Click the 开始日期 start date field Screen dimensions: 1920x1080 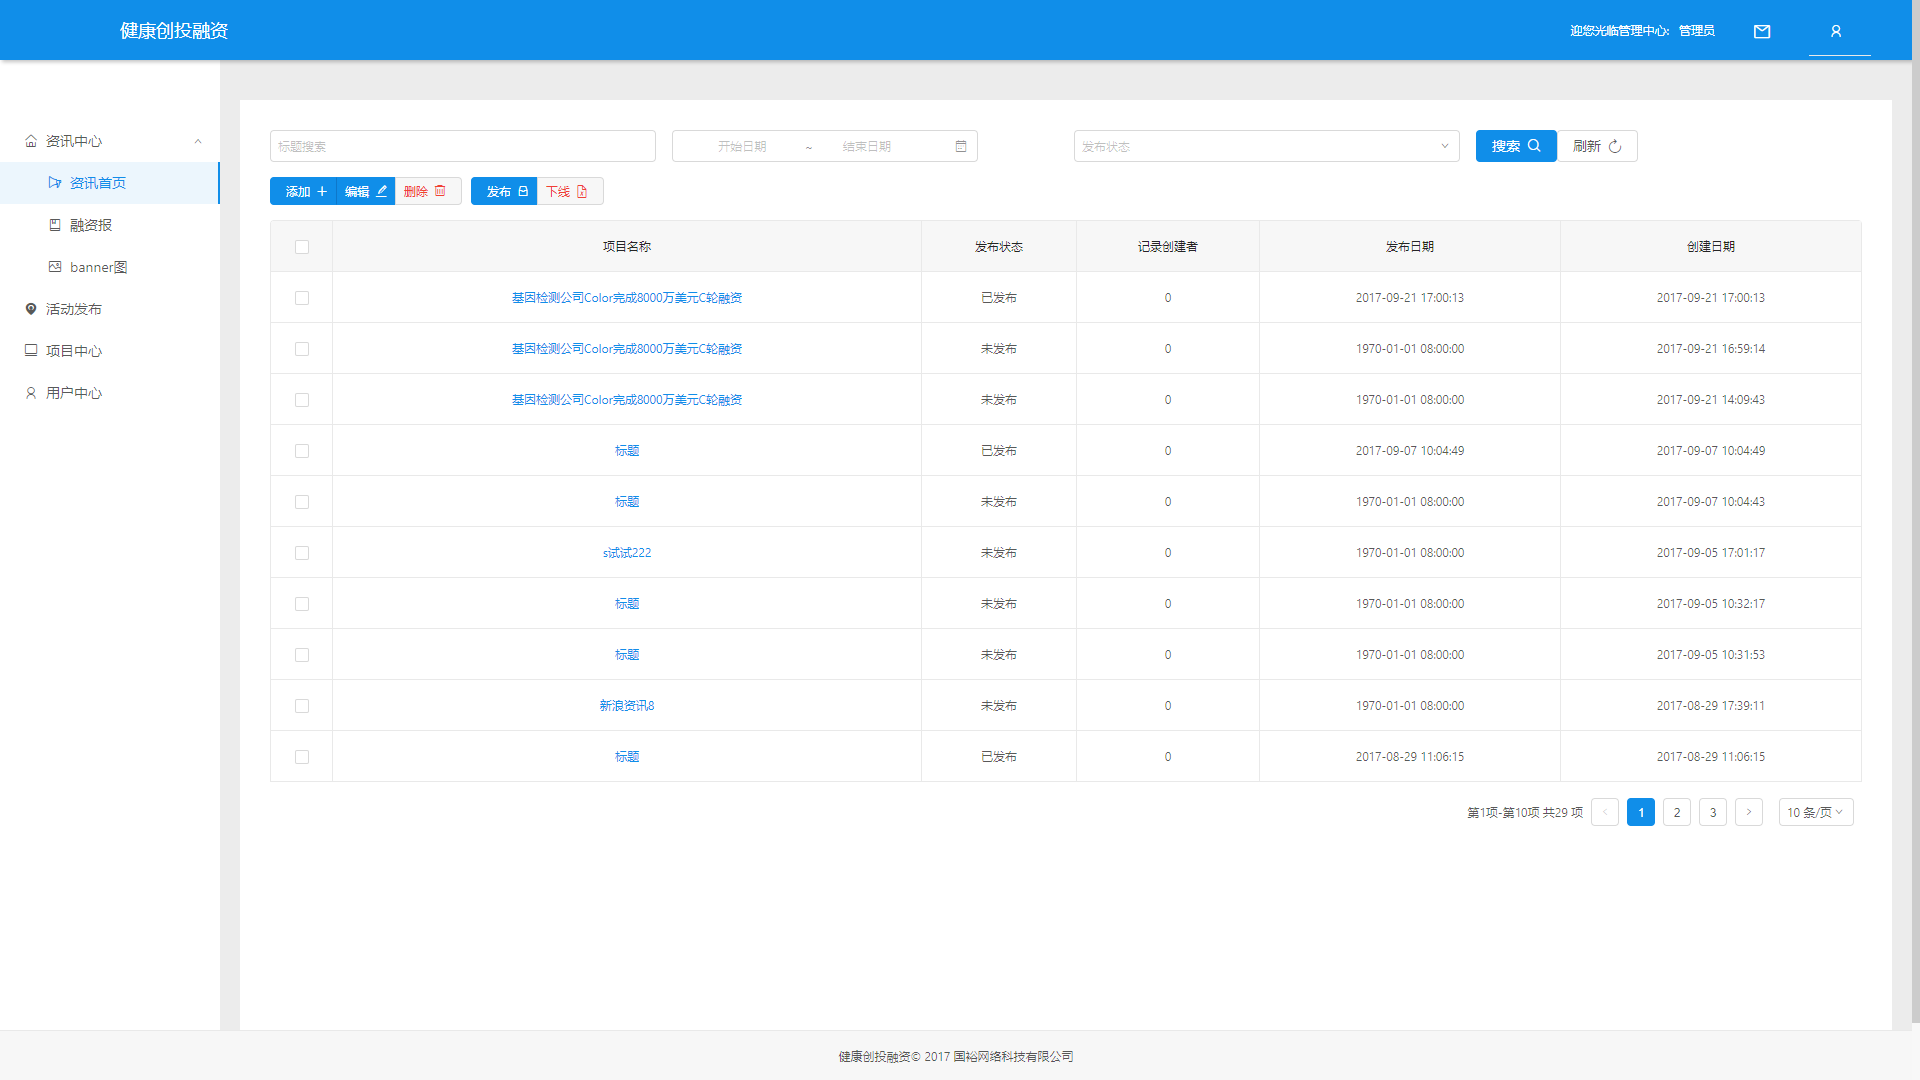click(x=742, y=146)
